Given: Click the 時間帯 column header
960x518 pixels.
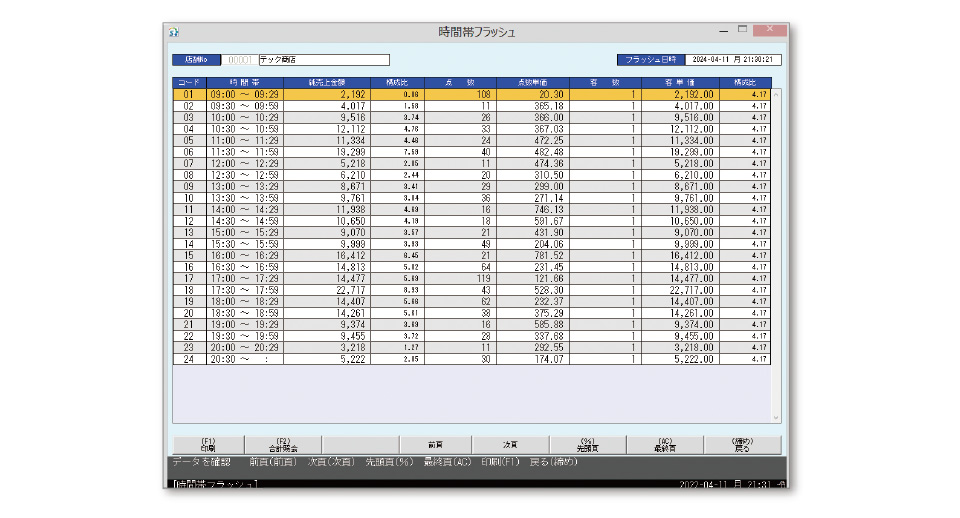Looking at the screenshot, I should tap(244, 82).
